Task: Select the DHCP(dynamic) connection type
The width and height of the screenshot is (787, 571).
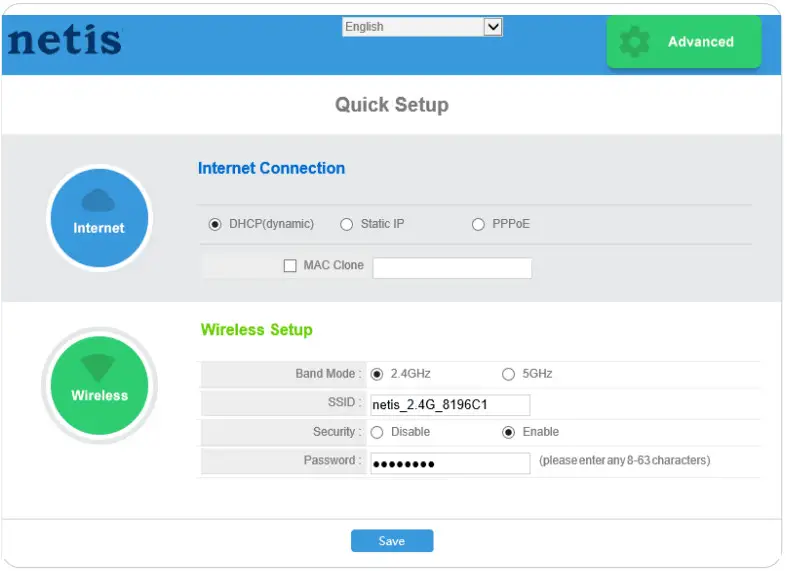Action: [215, 224]
